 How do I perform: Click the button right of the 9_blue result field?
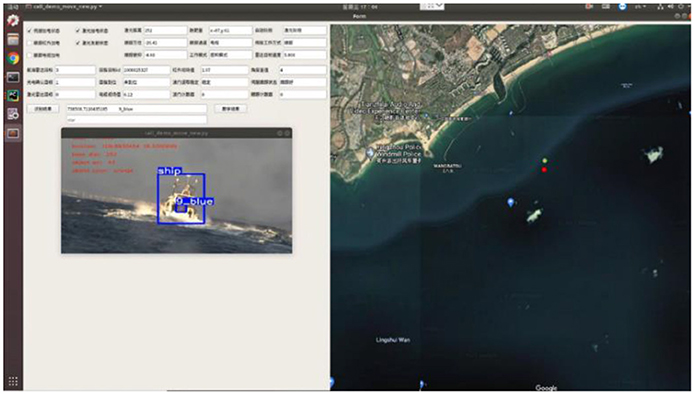[x=231, y=108]
